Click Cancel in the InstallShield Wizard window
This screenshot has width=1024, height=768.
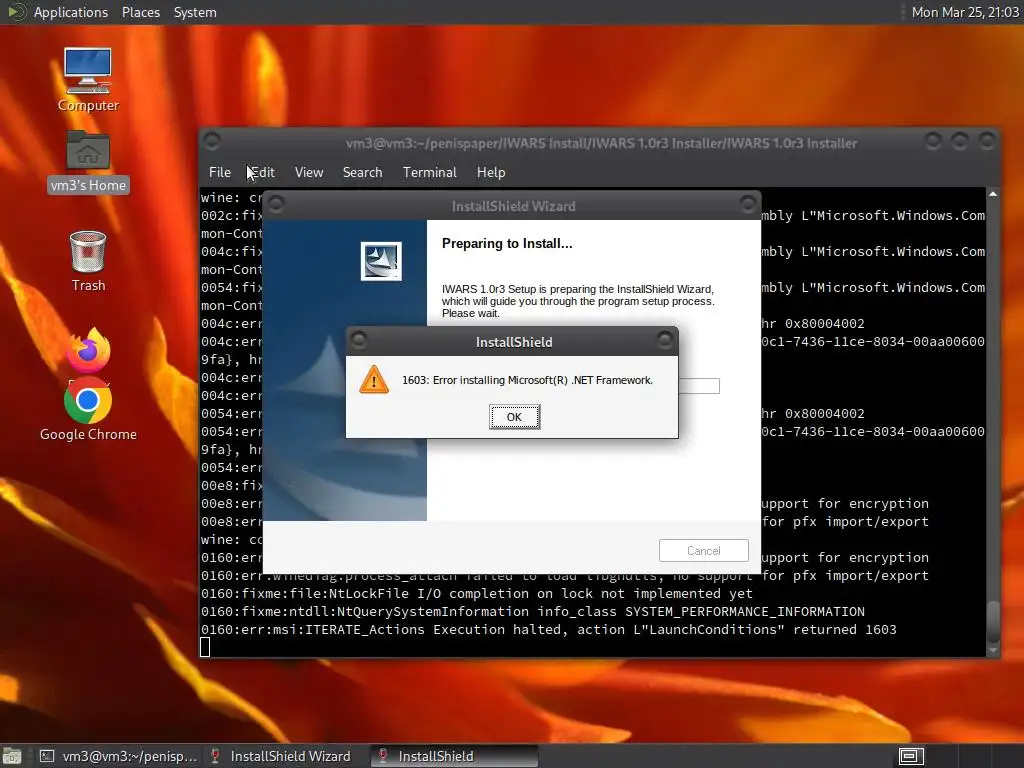point(703,551)
